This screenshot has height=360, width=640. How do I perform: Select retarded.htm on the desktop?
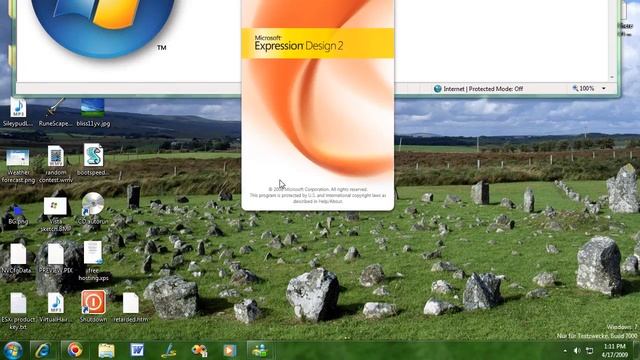click(131, 307)
